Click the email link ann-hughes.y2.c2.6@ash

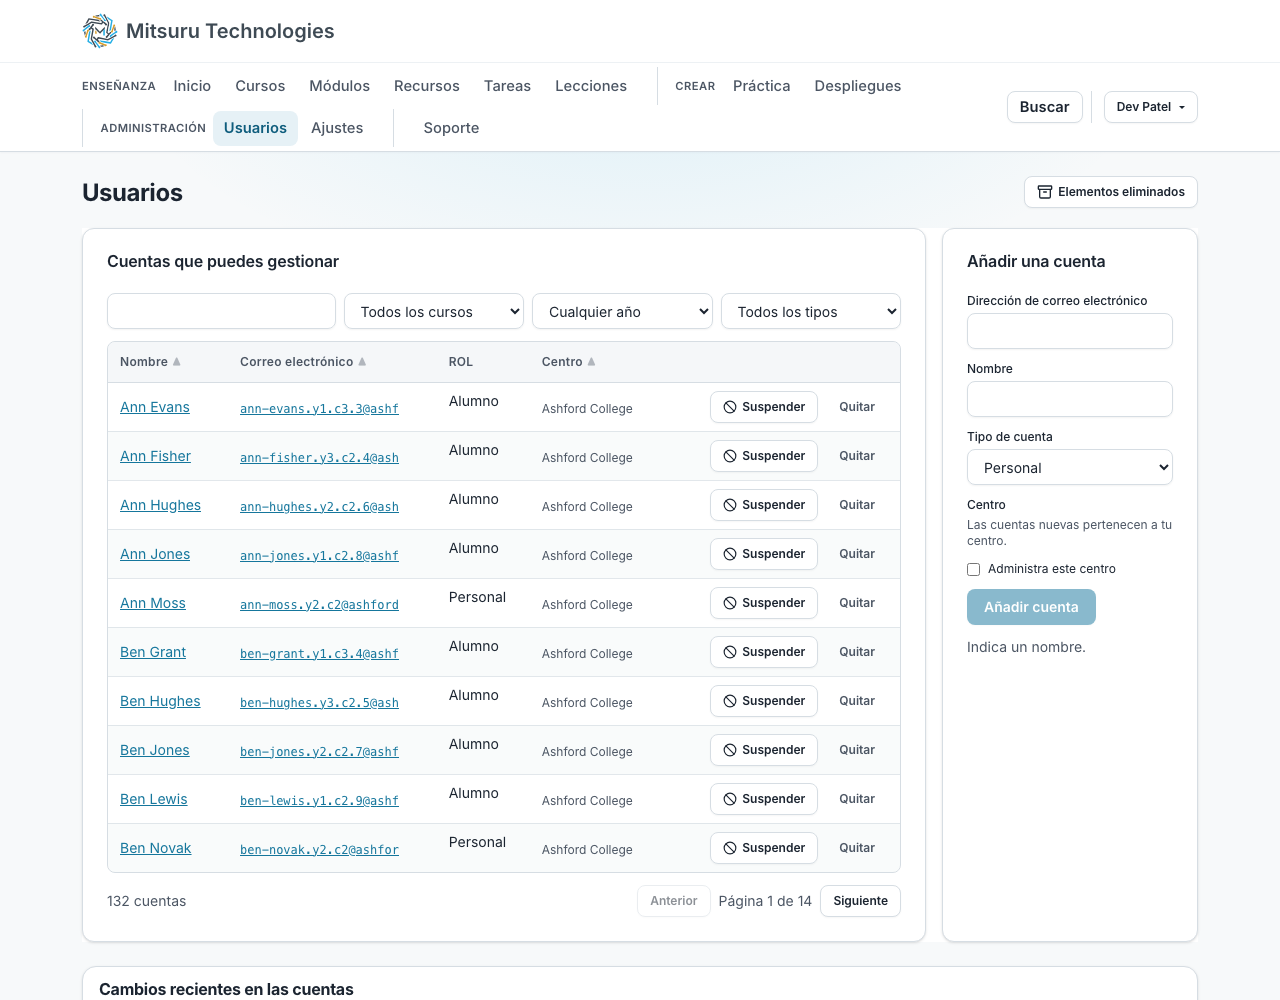coord(319,507)
